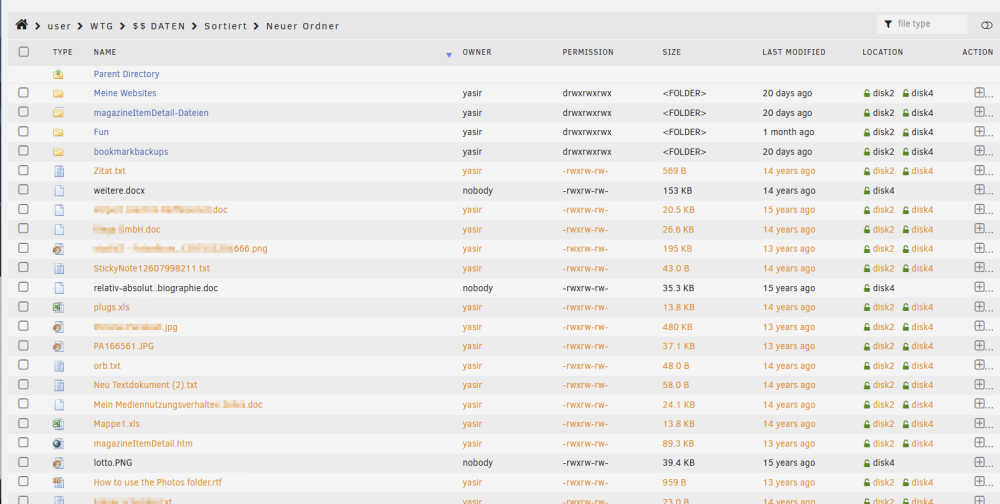Check the box for plugs.xls
Screen dimensions: 1000x504
tap(24, 306)
